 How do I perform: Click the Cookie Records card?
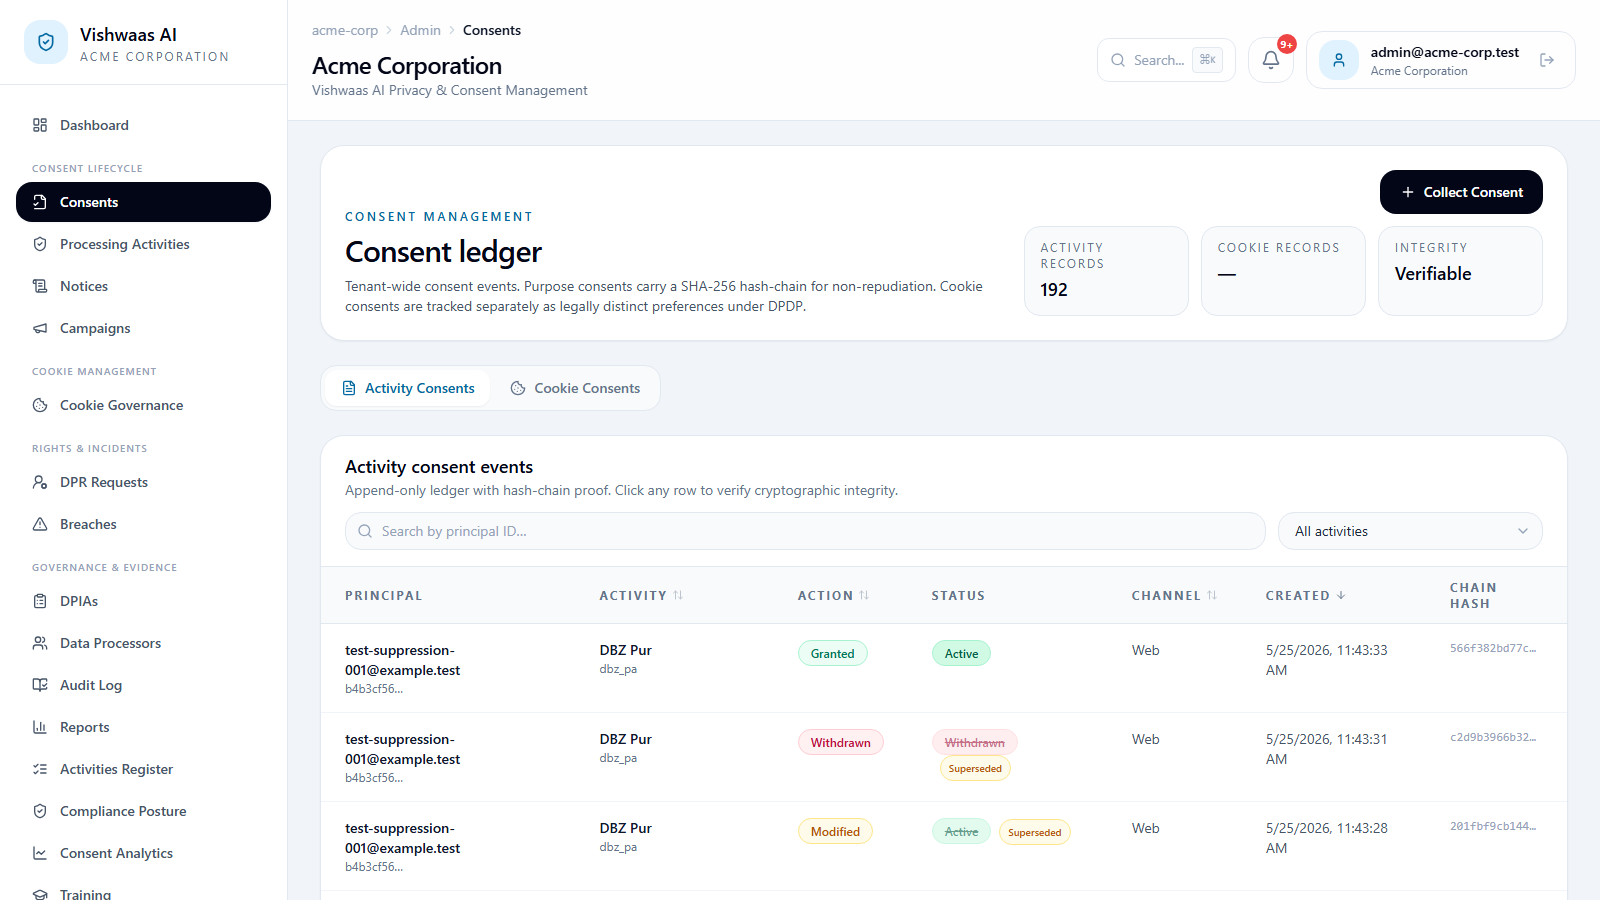pyautogui.click(x=1283, y=271)
